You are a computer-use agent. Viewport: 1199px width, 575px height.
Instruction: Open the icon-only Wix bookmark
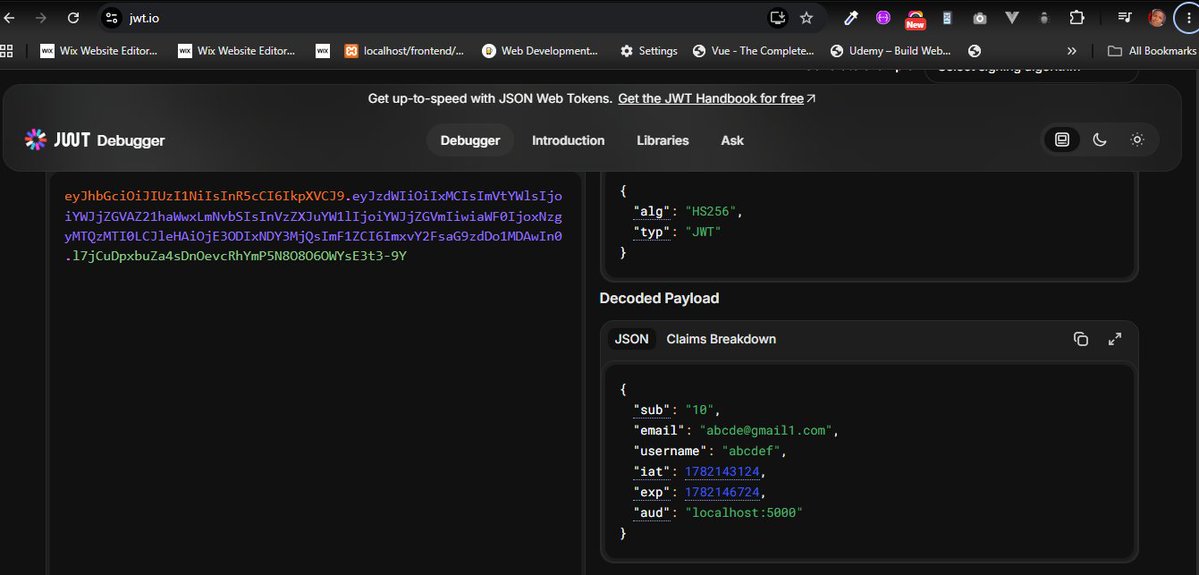323,50
